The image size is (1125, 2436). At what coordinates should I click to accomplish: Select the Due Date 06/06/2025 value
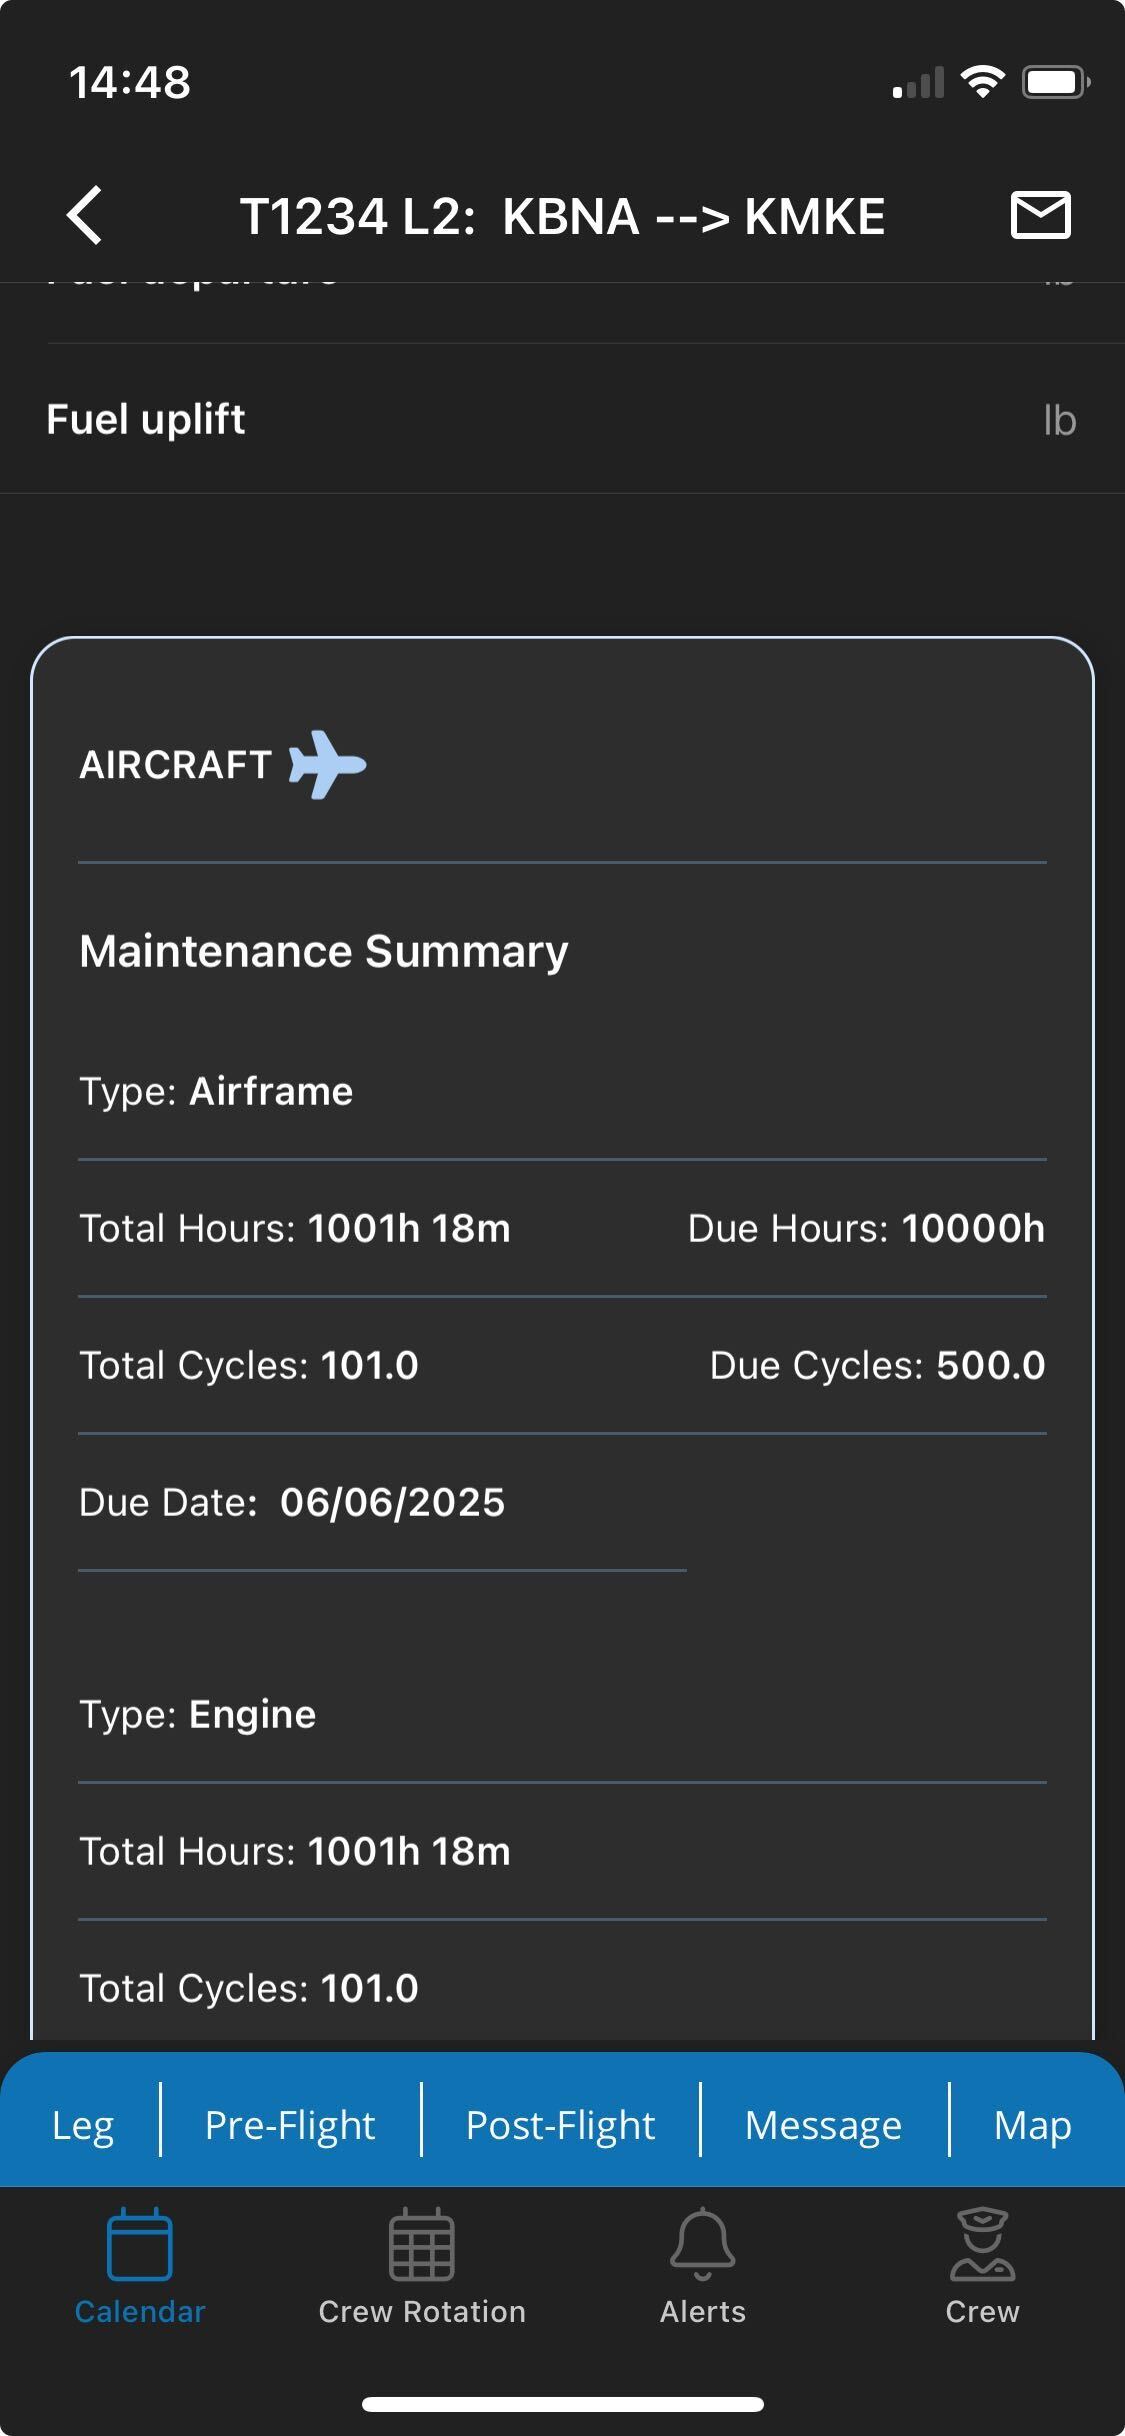392,1502
